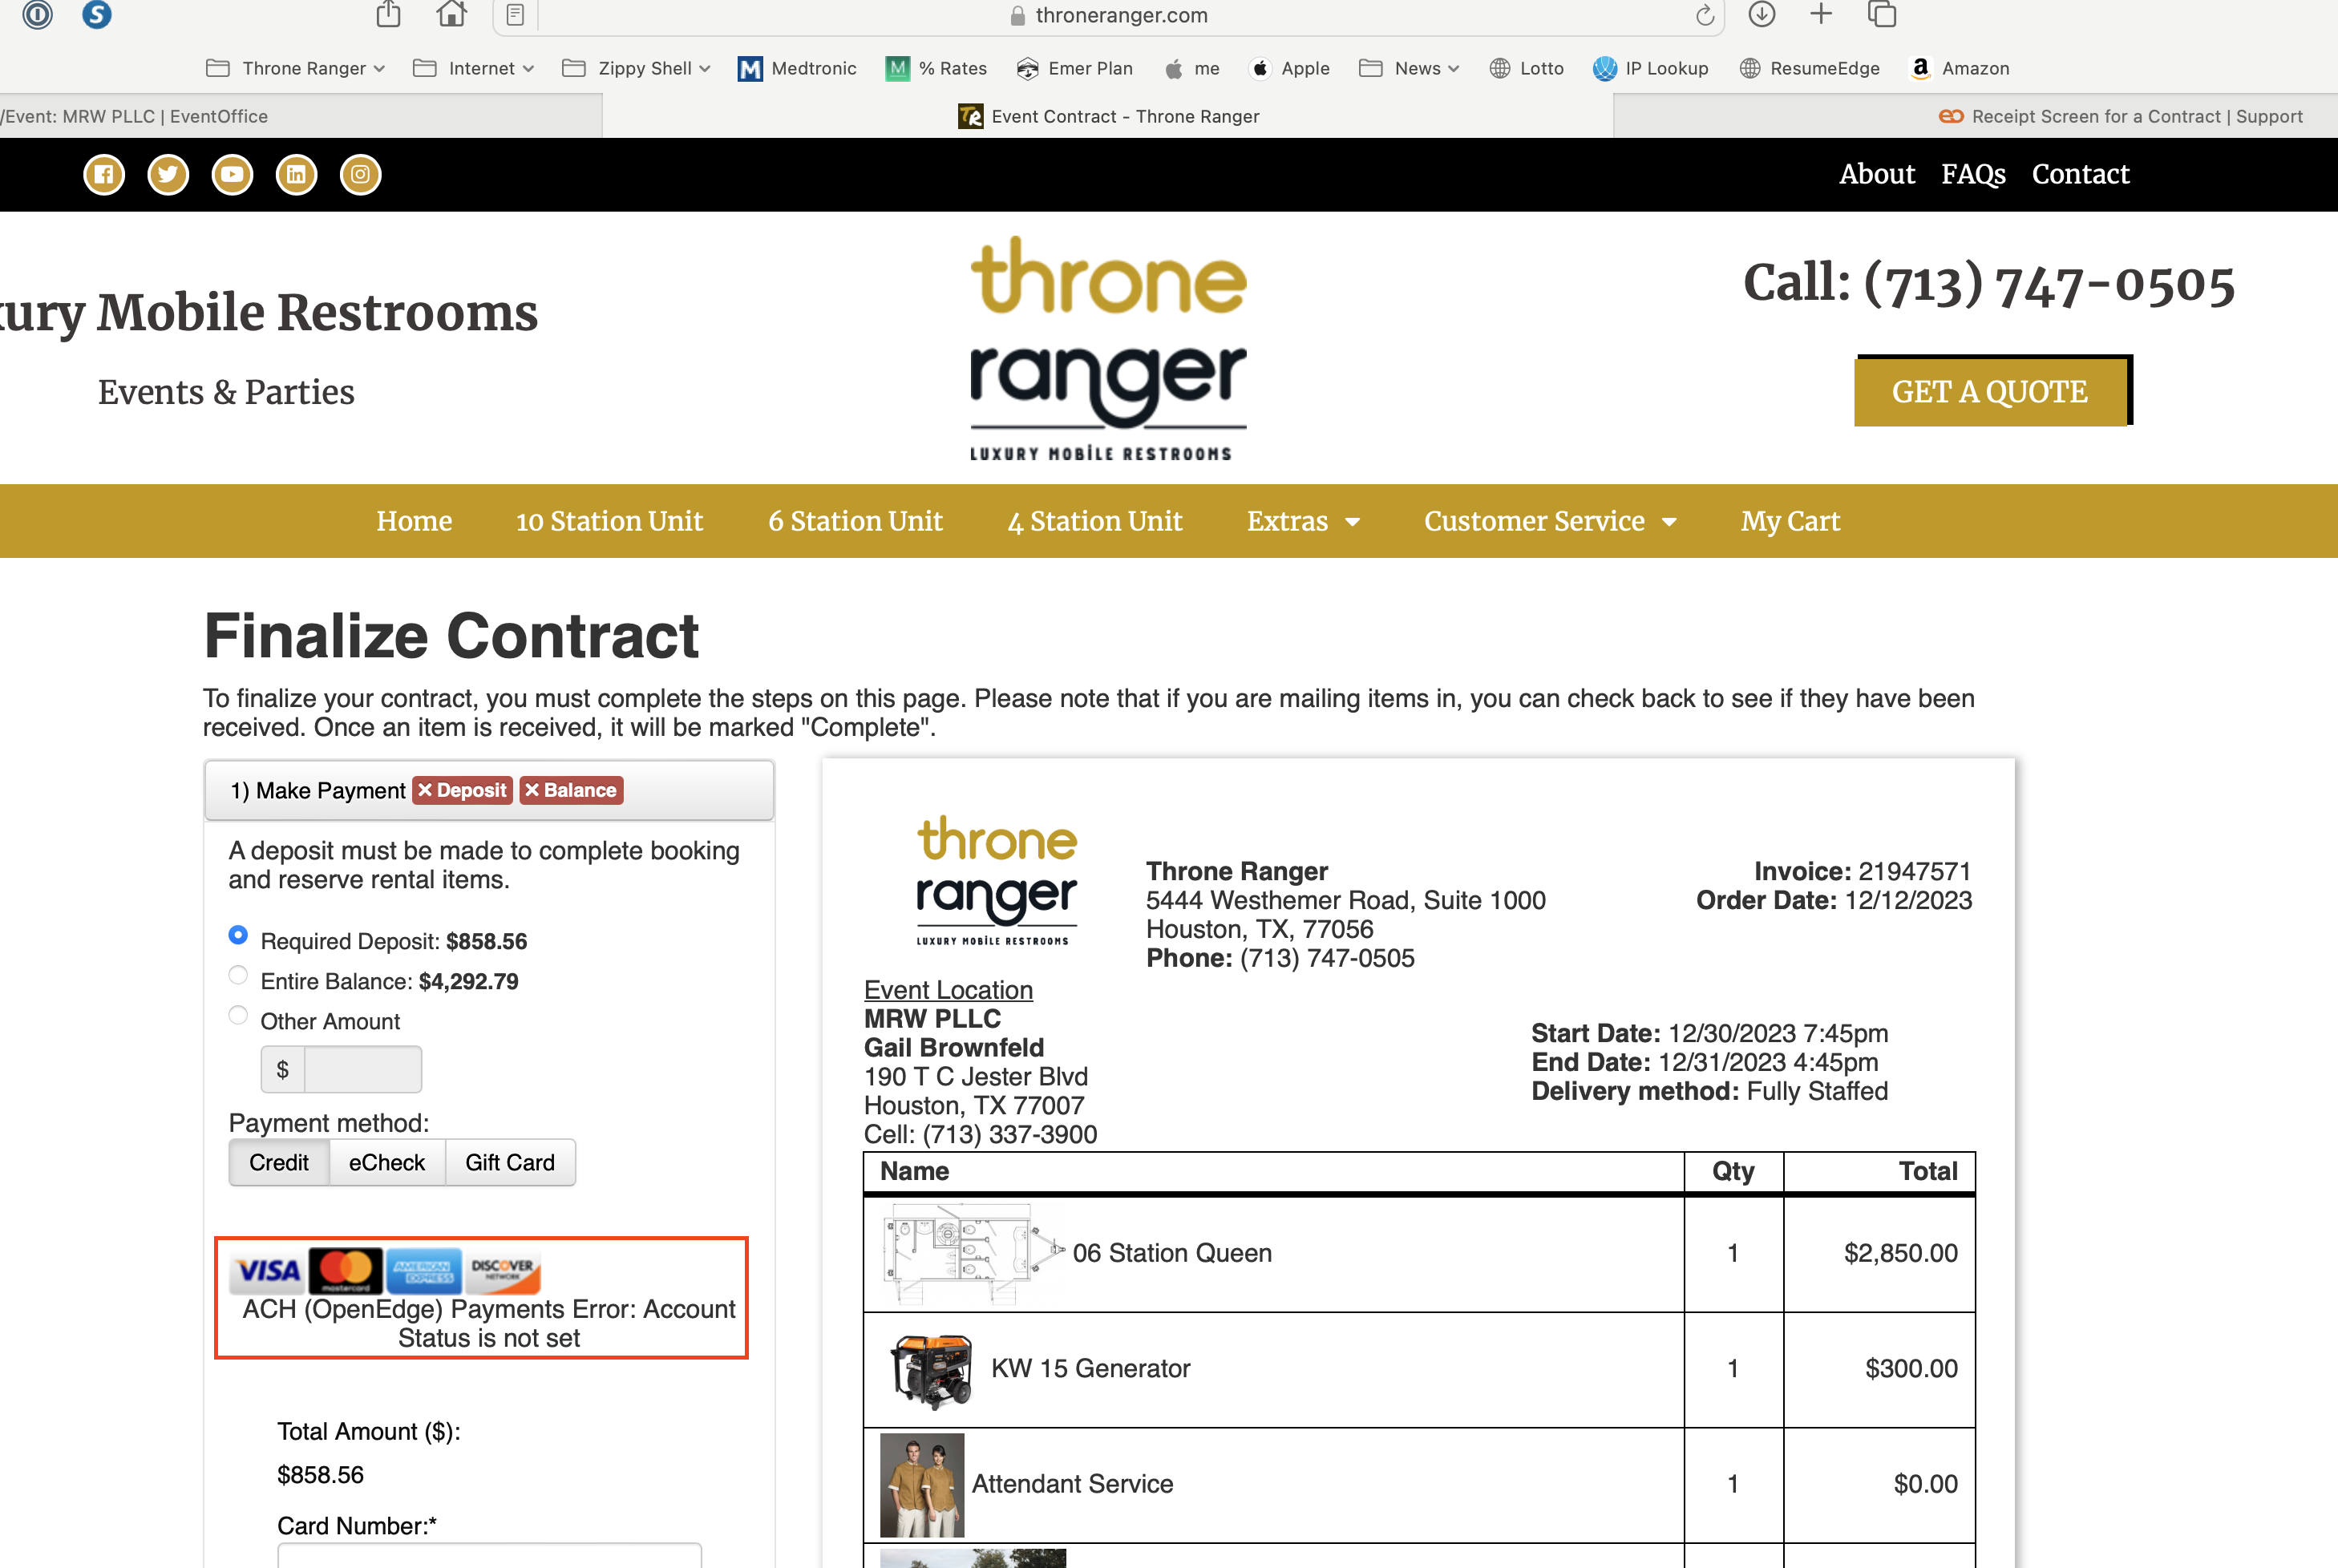Reload the page with refresh icon

pyautogui.click(x=1705, y=15)
